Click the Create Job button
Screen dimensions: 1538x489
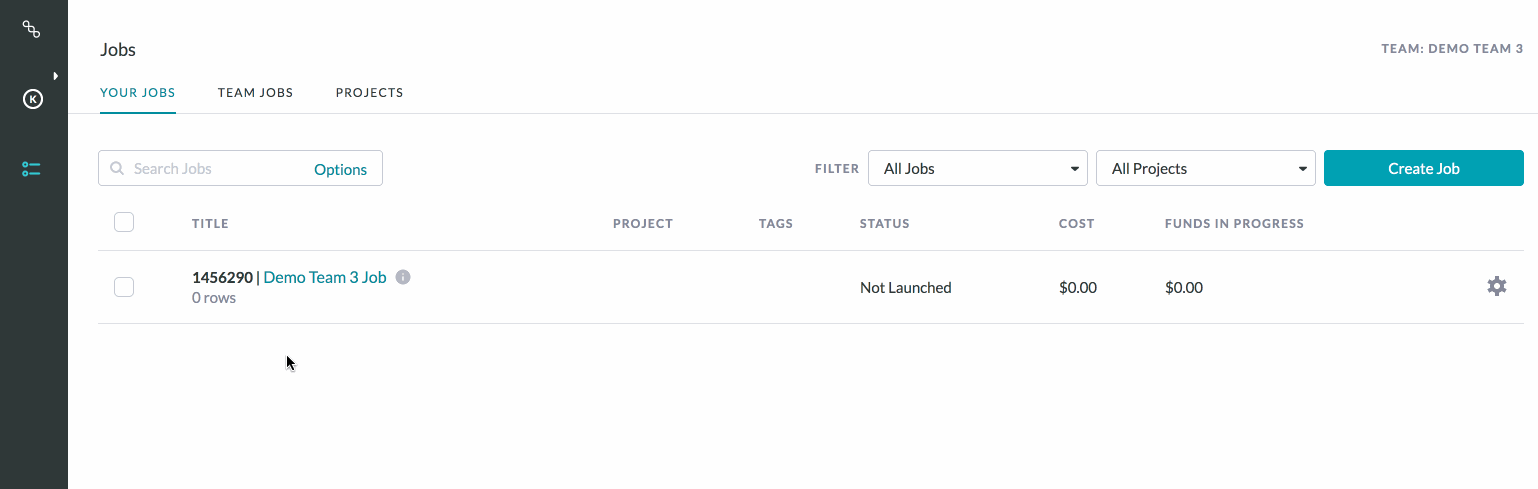tap(1424, 168)
